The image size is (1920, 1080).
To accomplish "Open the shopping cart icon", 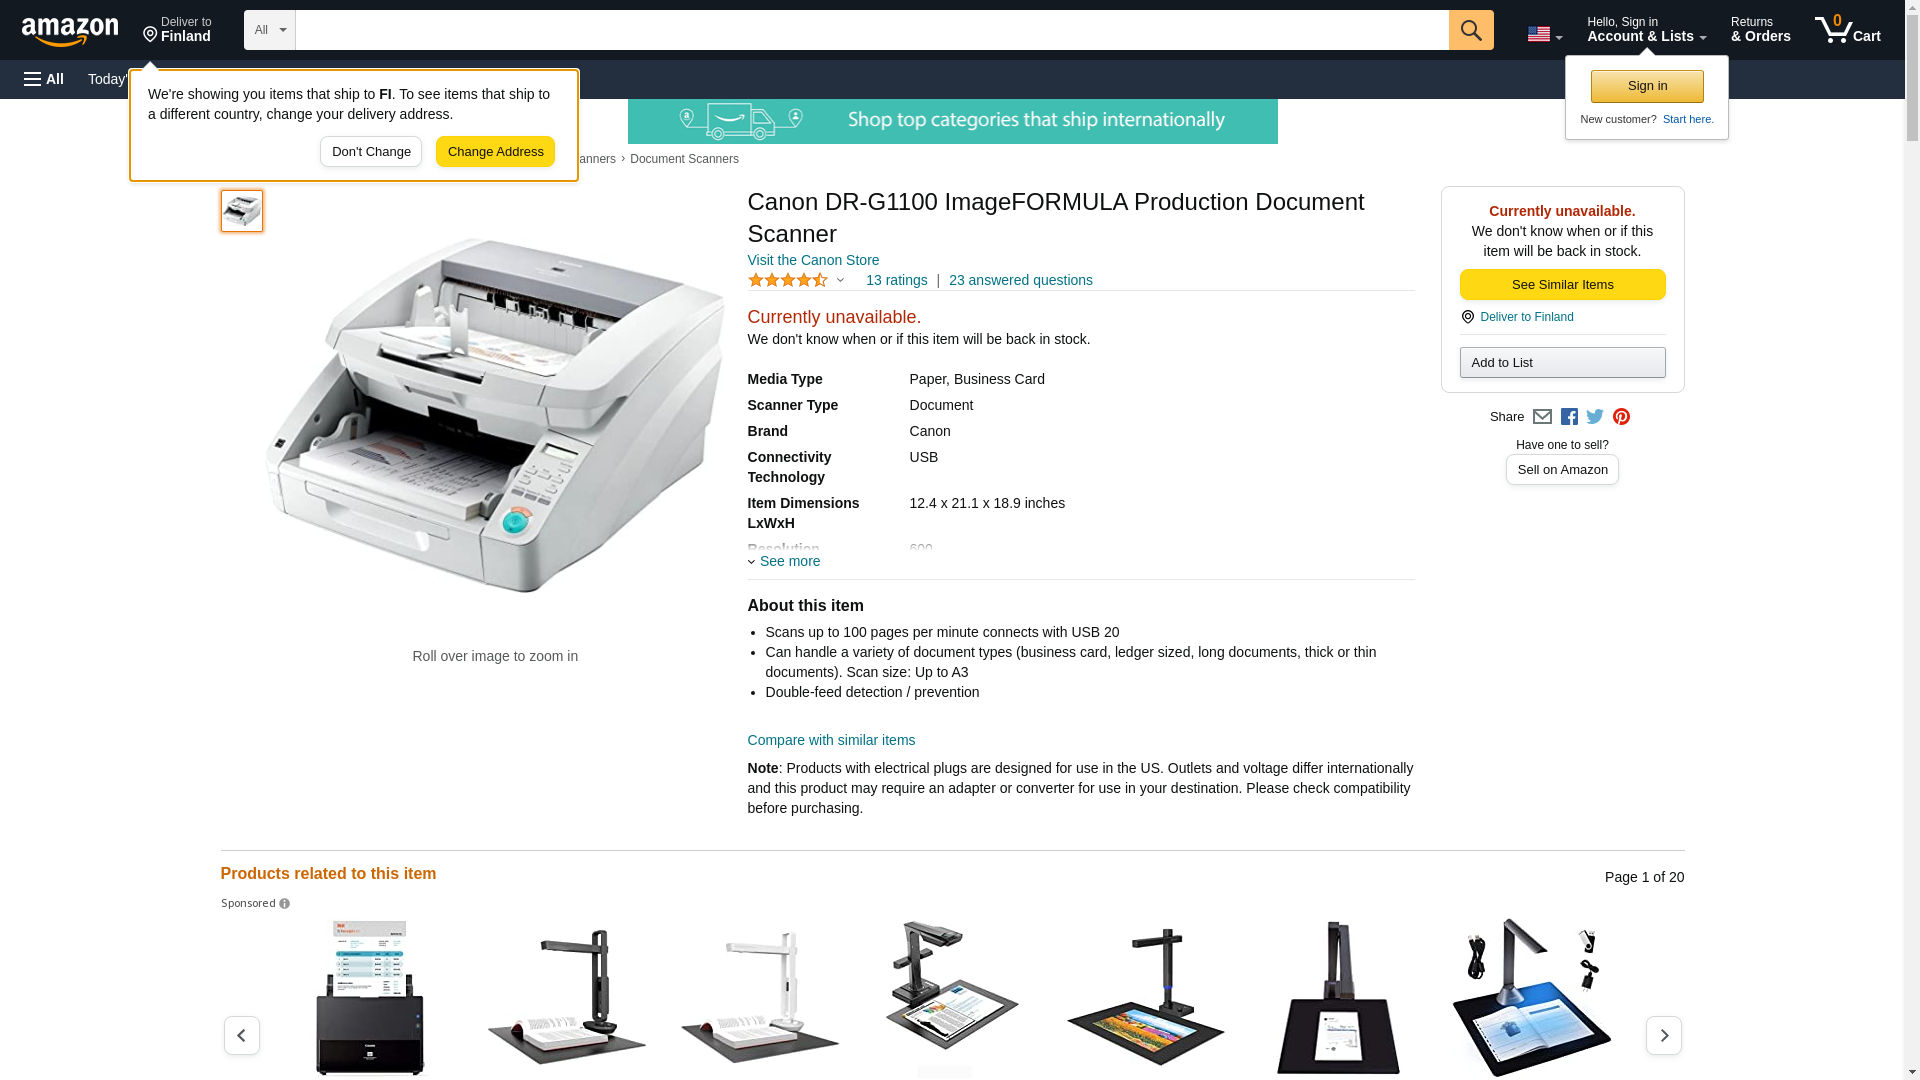I will pos(1847,30).
